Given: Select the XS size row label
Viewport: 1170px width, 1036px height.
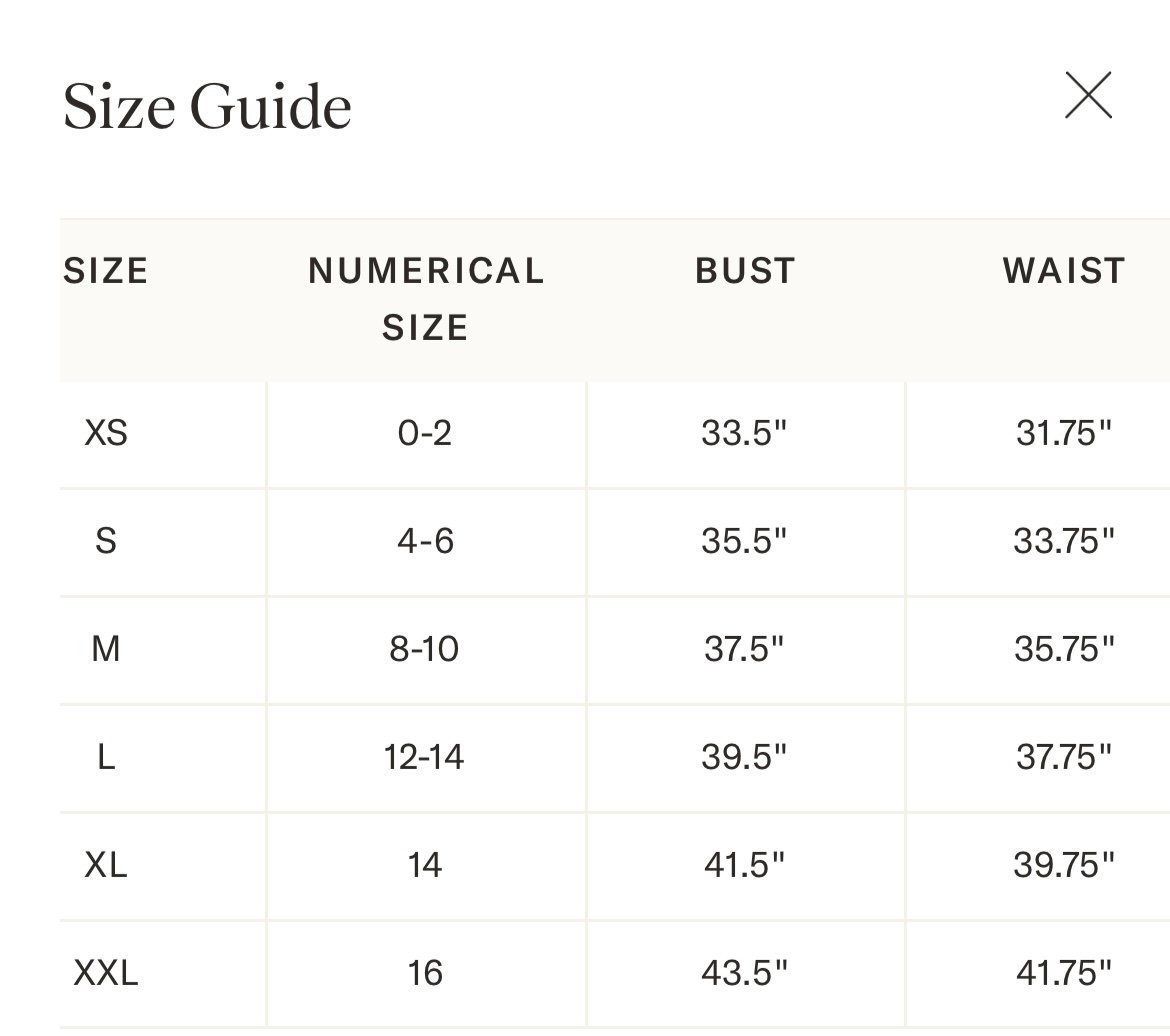Looking at the screenshot, I should pos(106,433).
